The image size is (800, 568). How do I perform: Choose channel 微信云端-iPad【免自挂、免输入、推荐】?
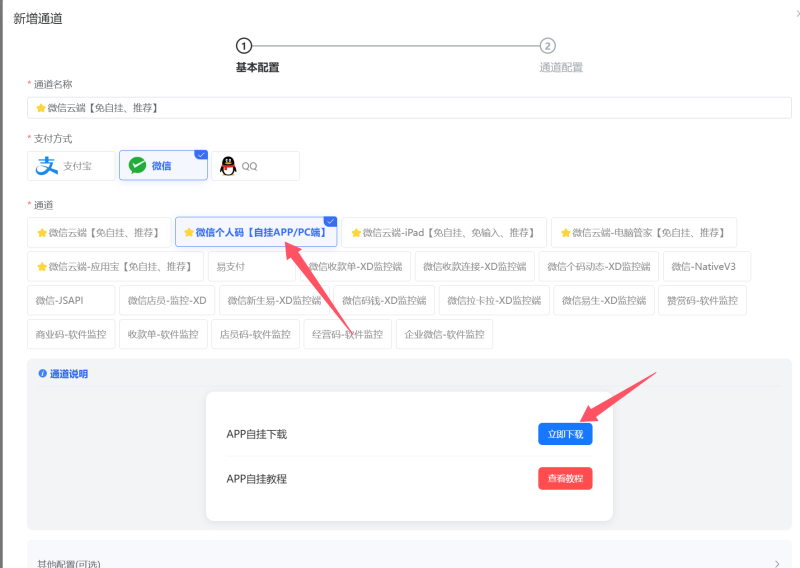444,232
